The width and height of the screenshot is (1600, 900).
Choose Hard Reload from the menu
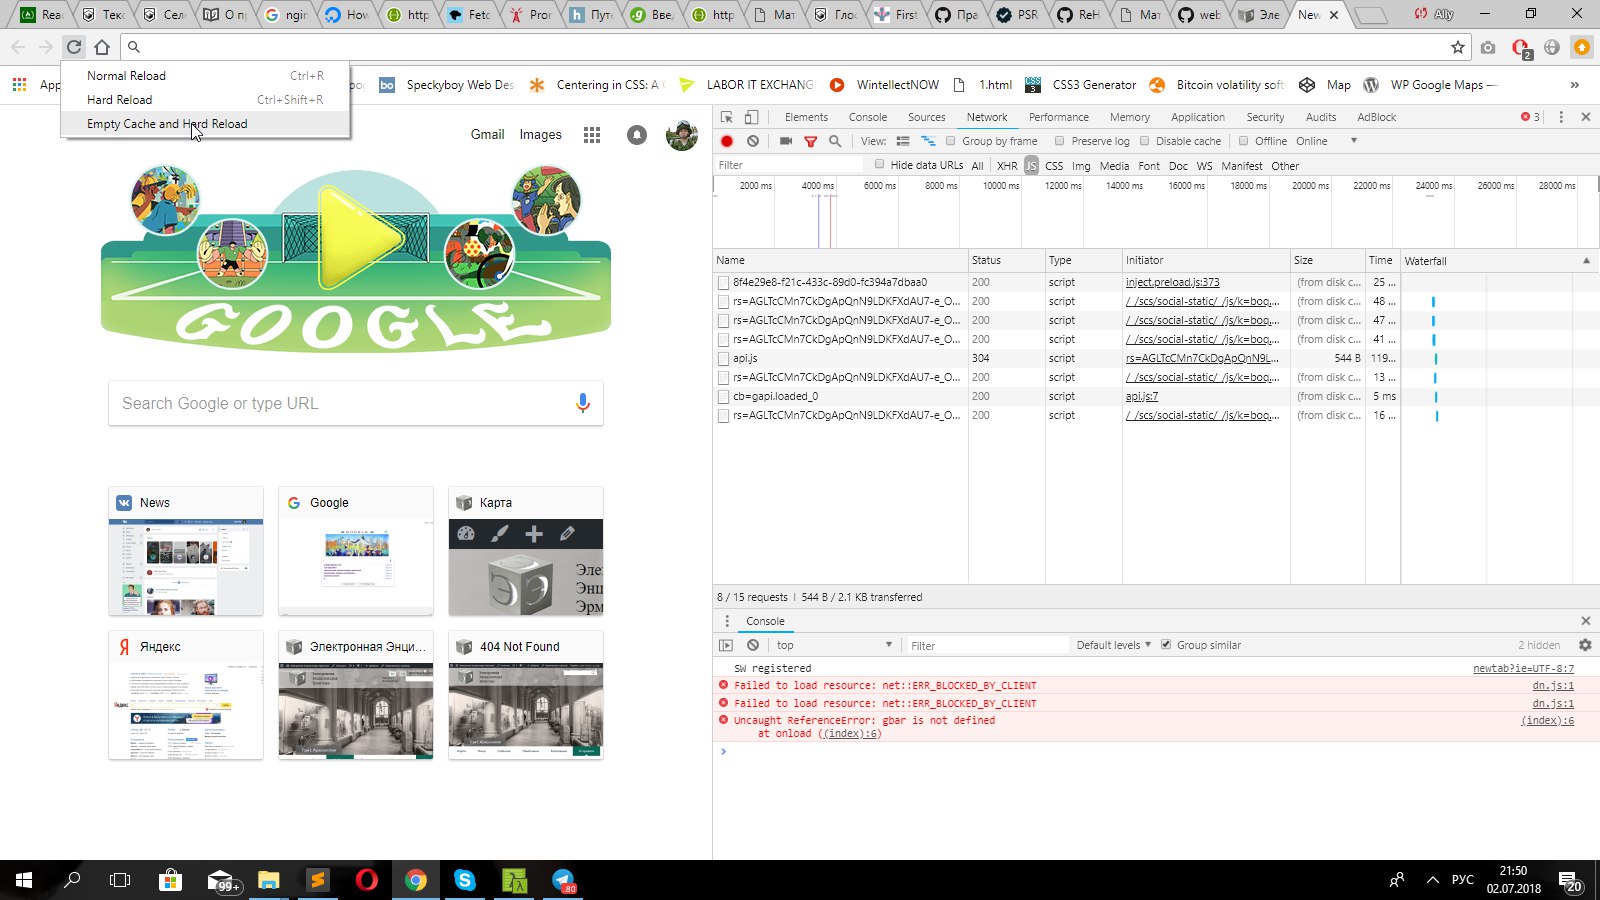click(x=205, y=100)
